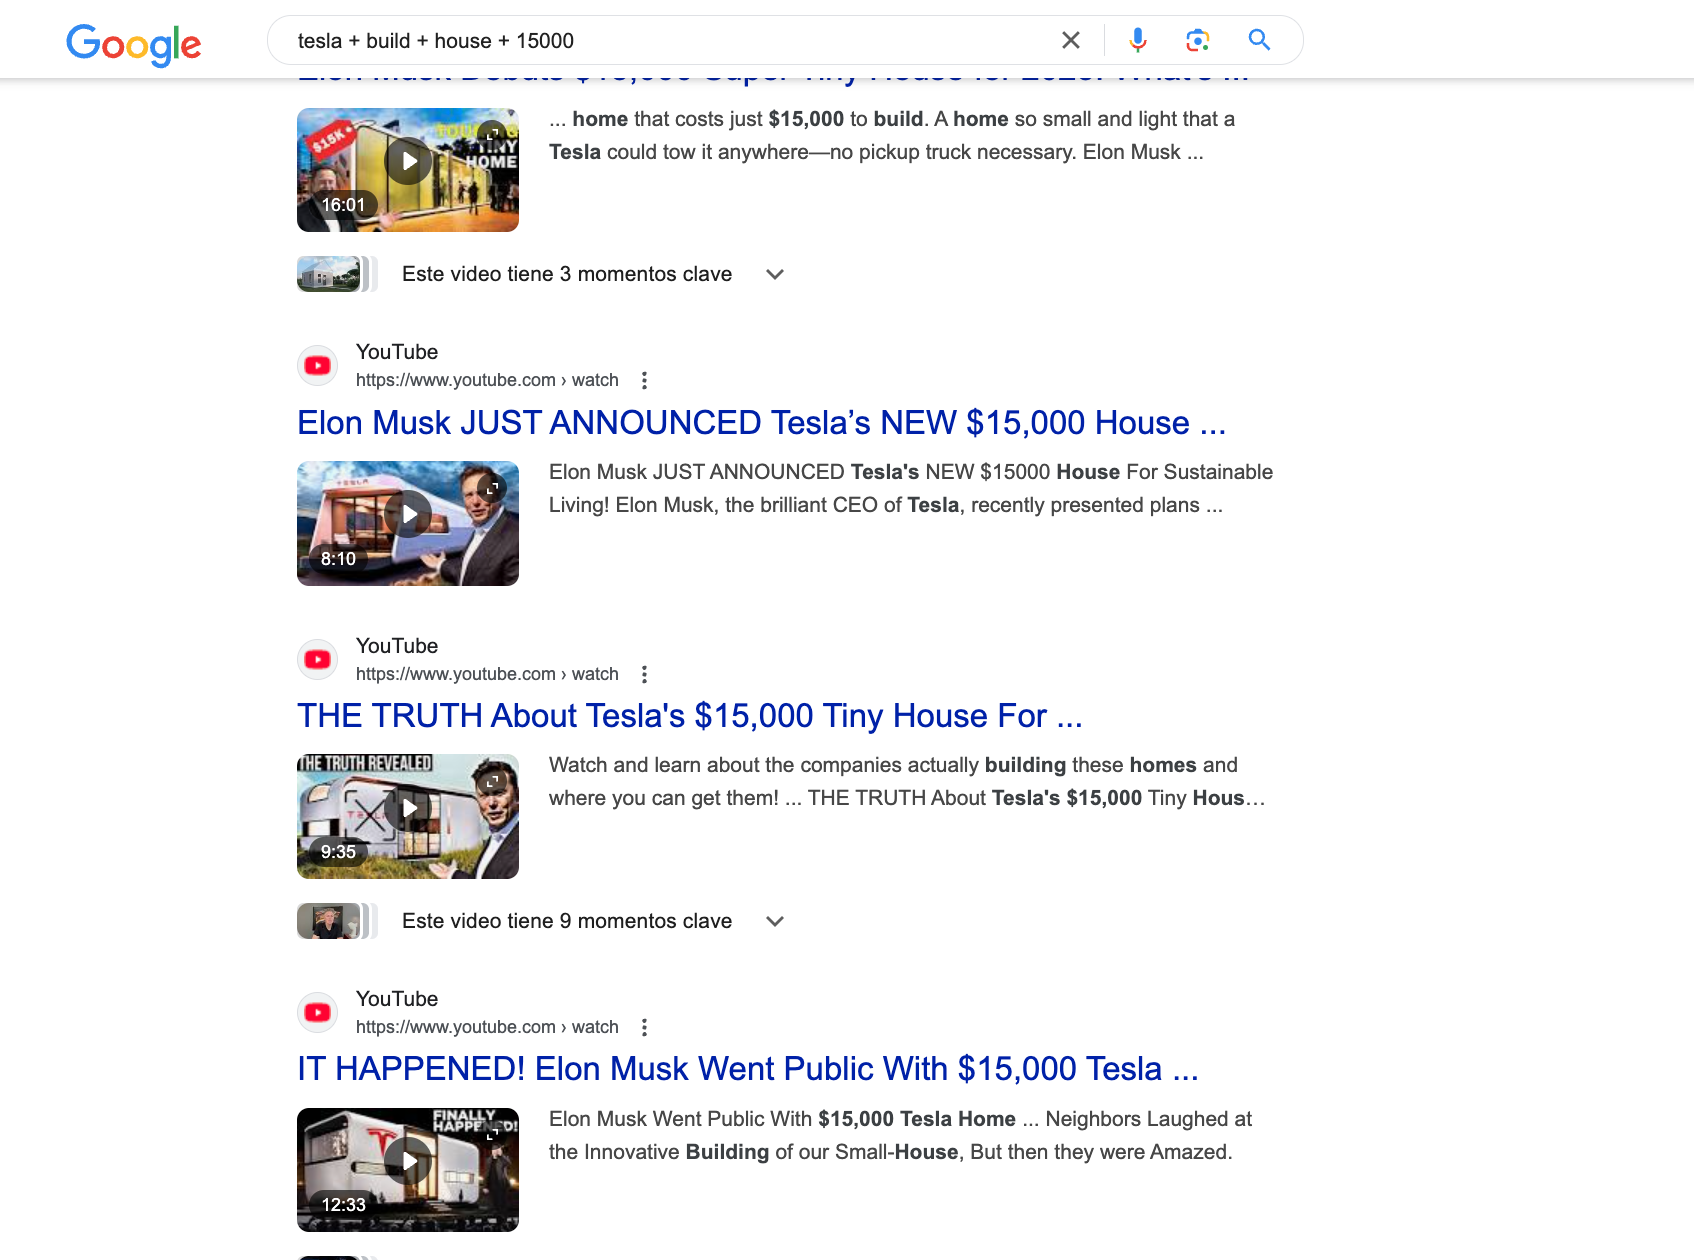Click the YouTube favicon above JUST ANNOUNCED result

pyautogui.click(x=318, y=366)
